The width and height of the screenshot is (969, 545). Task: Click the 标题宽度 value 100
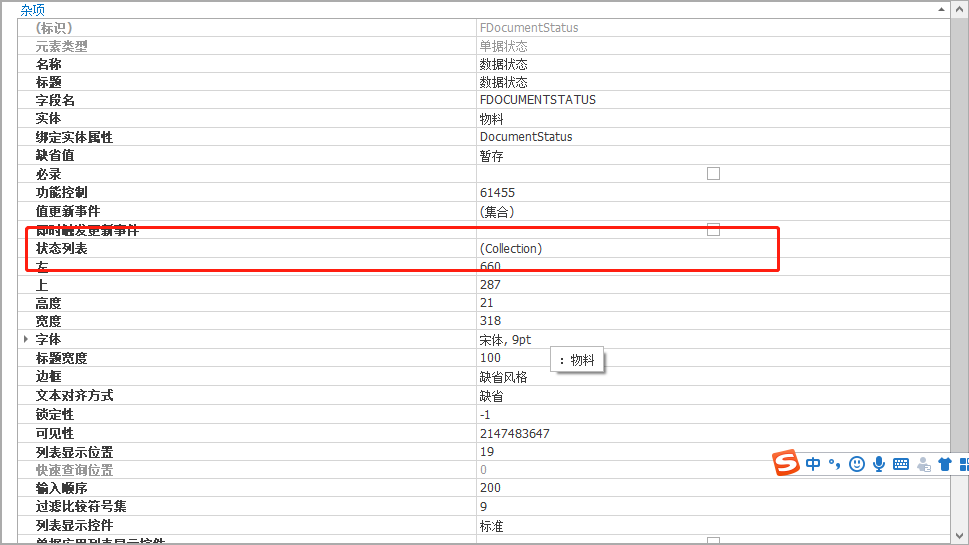pos(490,358)
